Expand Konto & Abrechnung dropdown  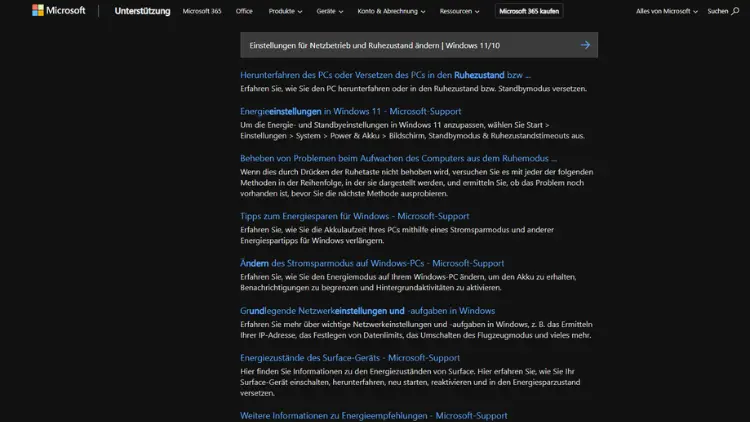tap(391, 11)
